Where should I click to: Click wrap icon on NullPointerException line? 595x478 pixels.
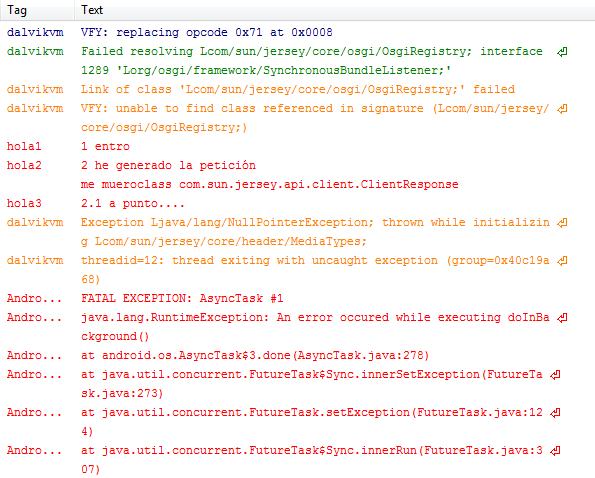pyautogui.click(x=562, y=223)
